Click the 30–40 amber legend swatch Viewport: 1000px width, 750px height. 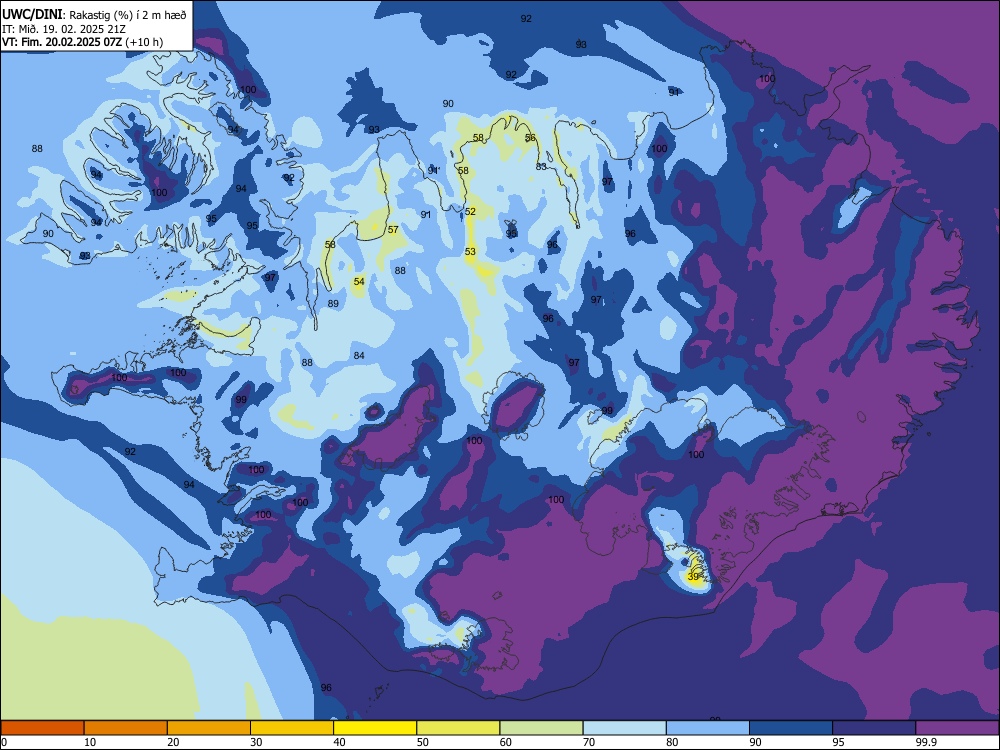click(x=292, y=728)
